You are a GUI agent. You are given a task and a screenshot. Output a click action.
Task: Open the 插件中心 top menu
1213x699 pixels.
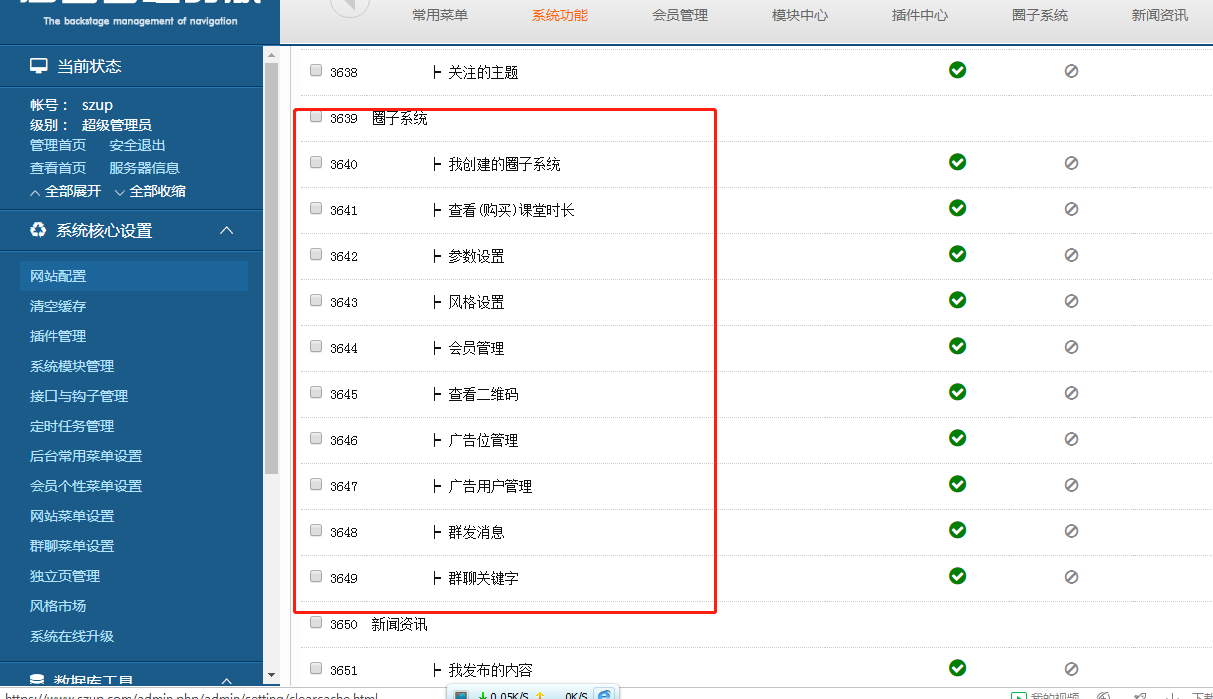(x=920, y=15)
